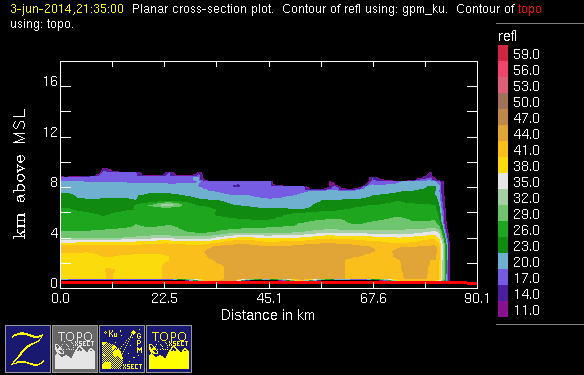Click the 44.0 orange legend swatch
This screenshot has height=375, width=584.
point(503,133)
